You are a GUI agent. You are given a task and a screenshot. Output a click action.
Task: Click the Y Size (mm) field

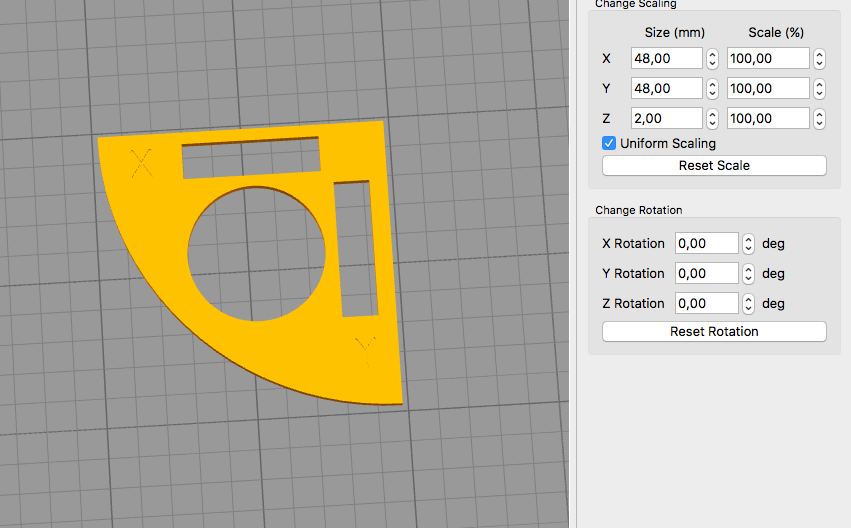(666, 89)
